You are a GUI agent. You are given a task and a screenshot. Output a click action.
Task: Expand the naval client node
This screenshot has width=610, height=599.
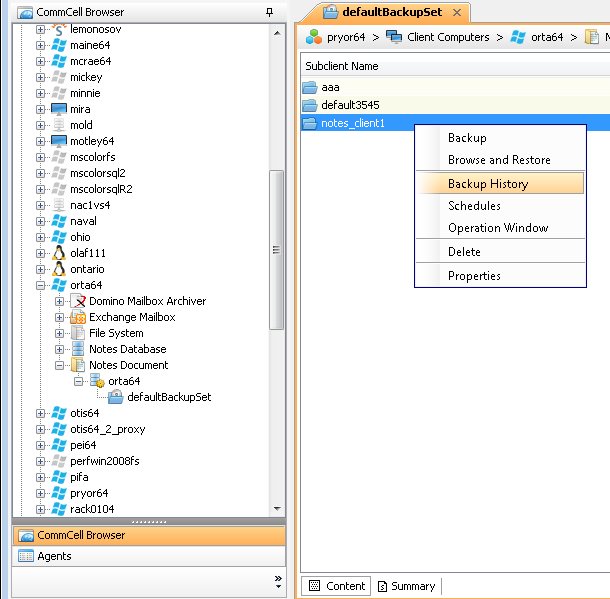click(x=40, y=221)
